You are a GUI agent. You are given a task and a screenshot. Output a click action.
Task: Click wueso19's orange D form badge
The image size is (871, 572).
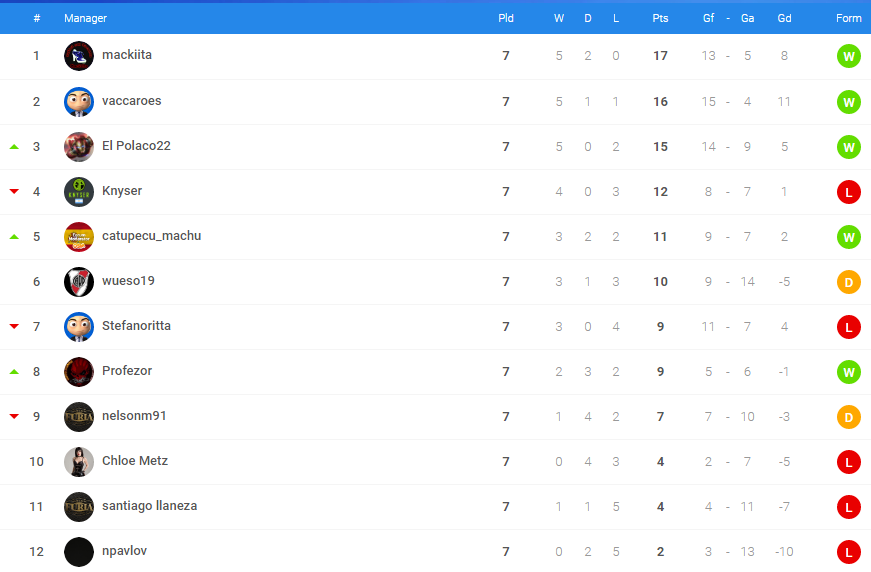tap(848, 282)
